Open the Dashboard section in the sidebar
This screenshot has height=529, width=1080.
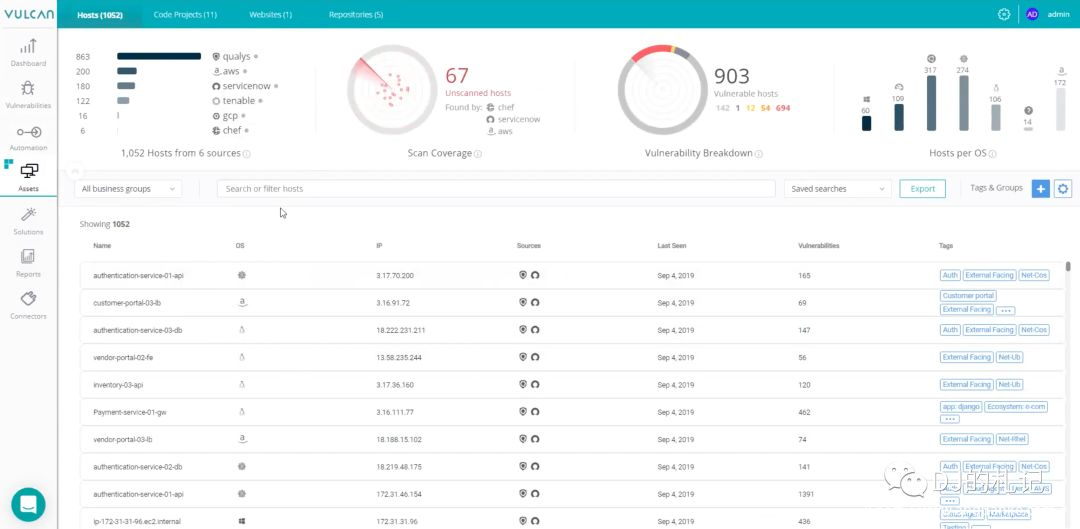[x=28, y=52]
